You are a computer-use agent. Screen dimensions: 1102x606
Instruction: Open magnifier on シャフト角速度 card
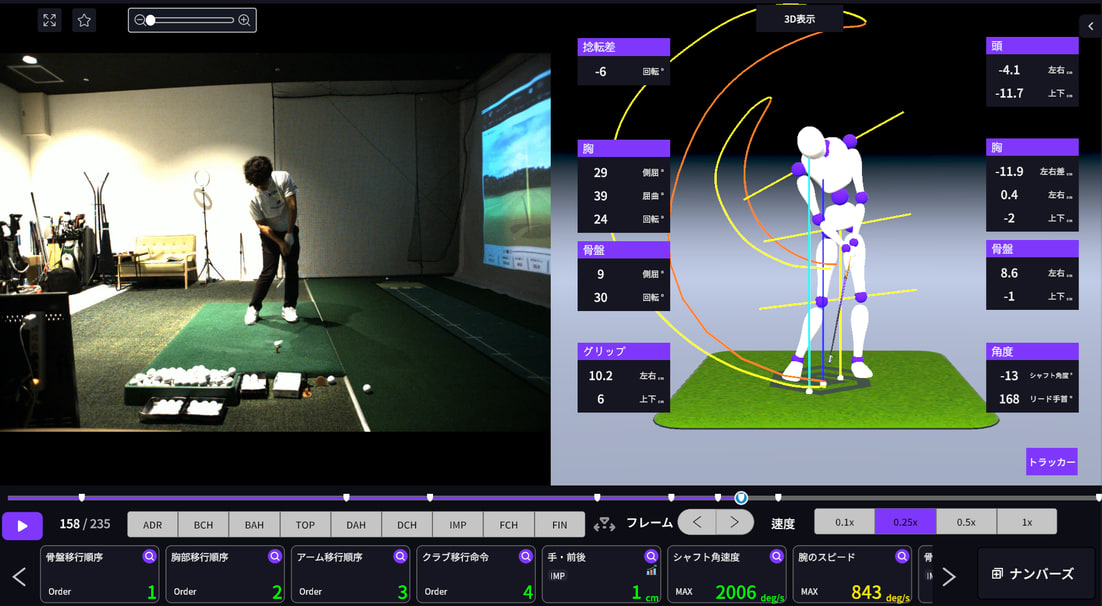pos(777,556)
